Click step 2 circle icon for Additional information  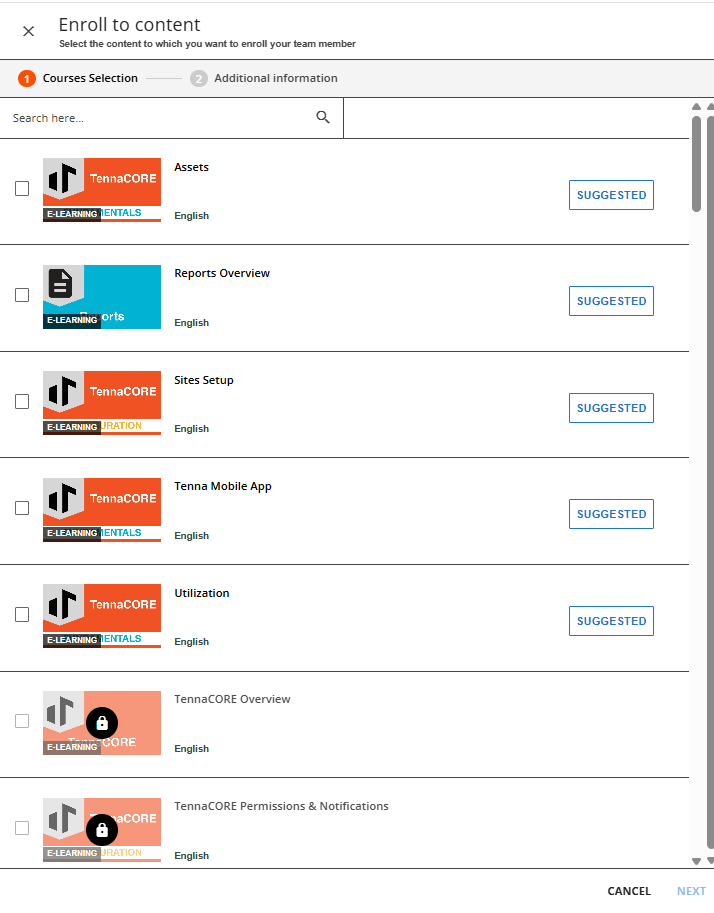click(199, 78)
